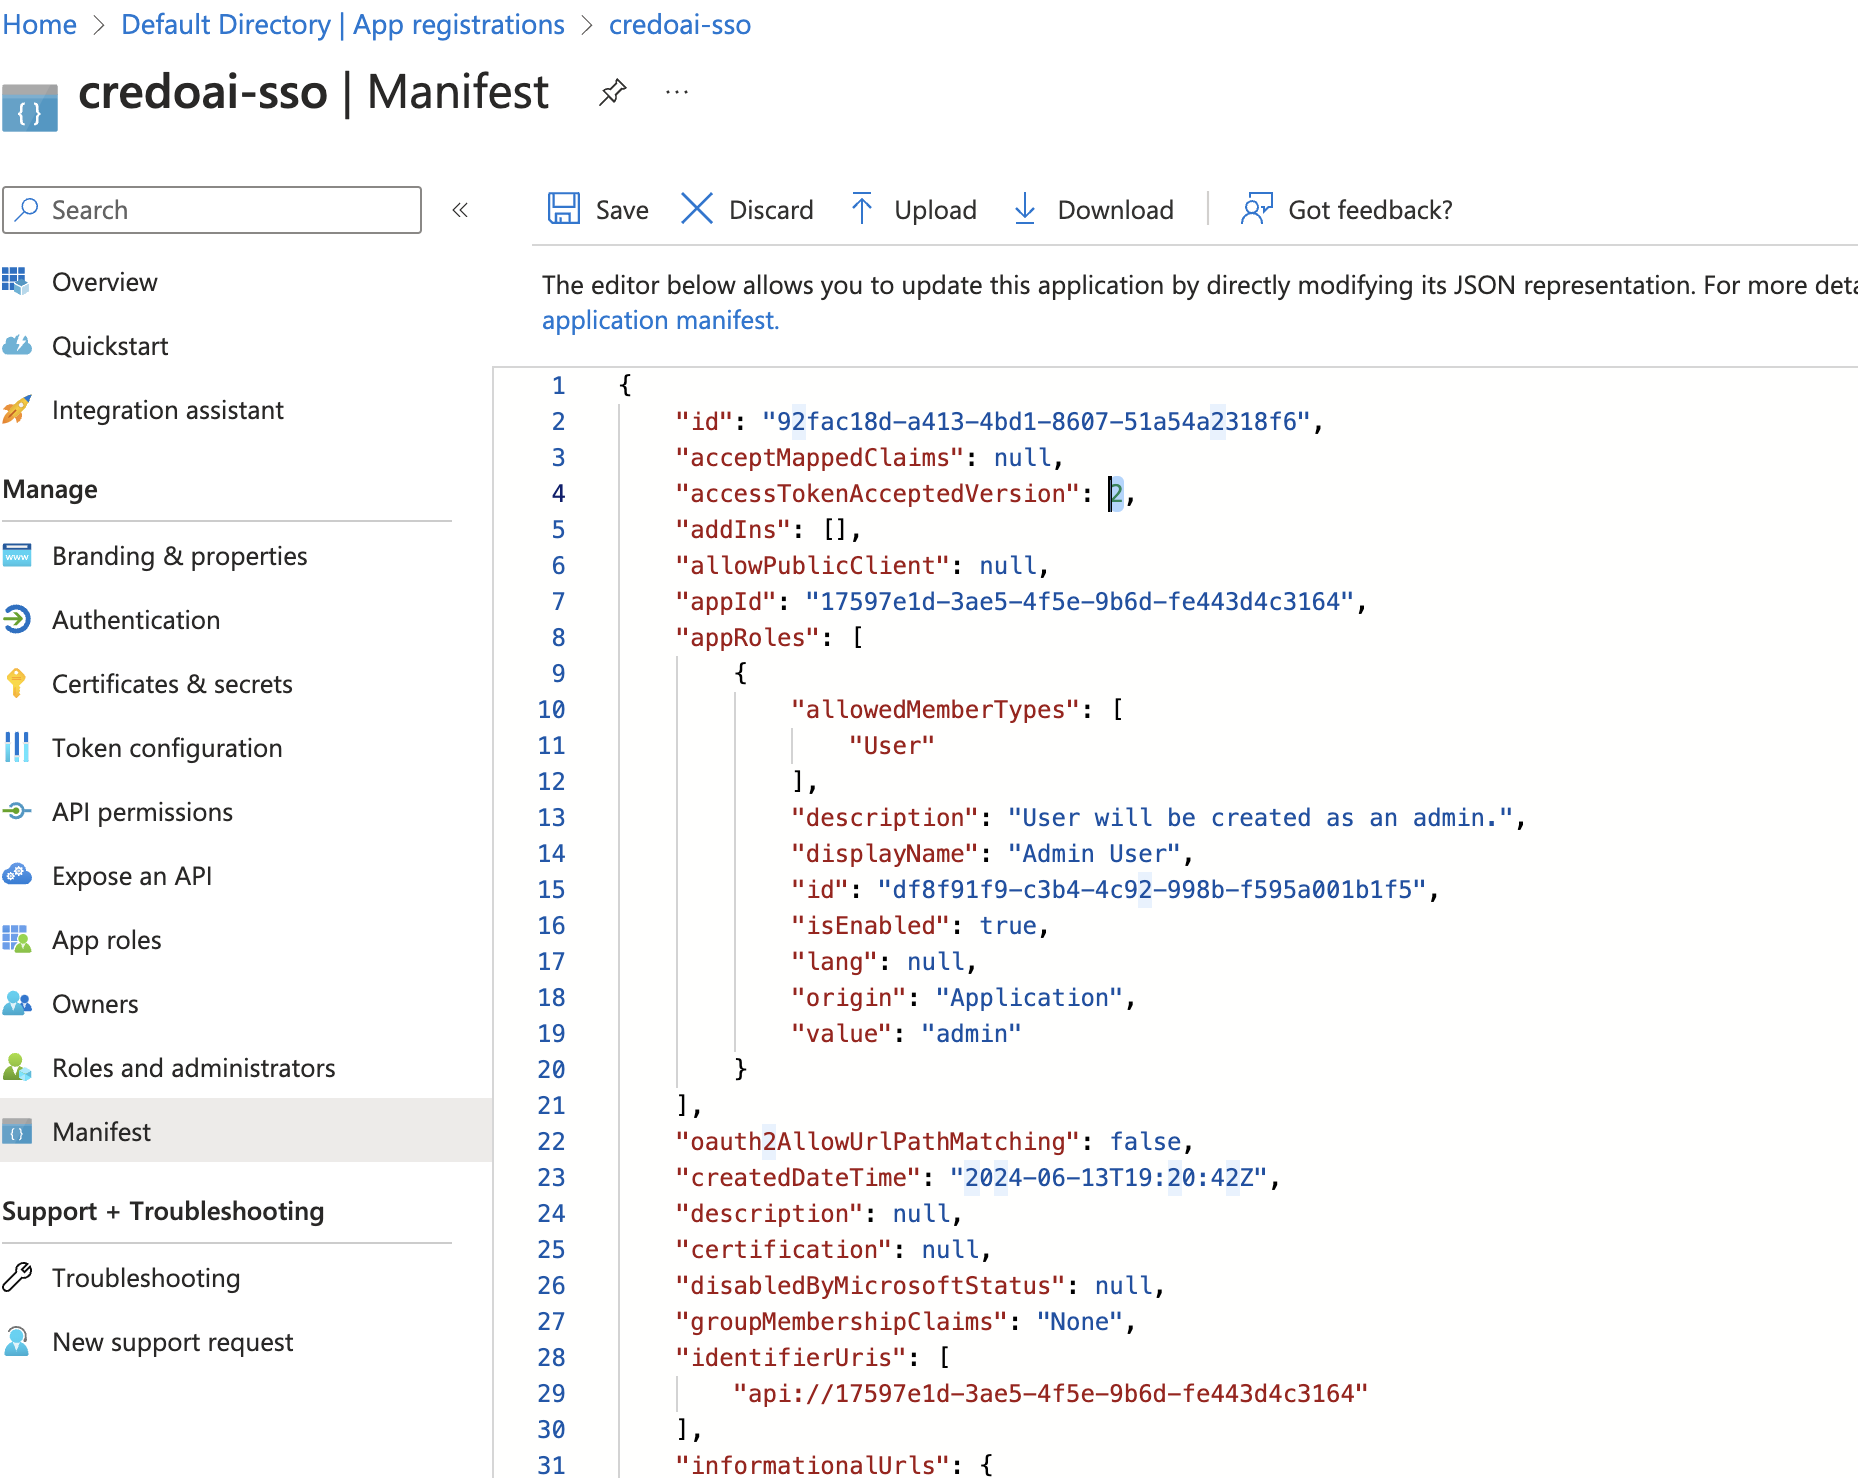
Task: Click the Certificates & secrets key icon
Action: click(x=16, y=684)
